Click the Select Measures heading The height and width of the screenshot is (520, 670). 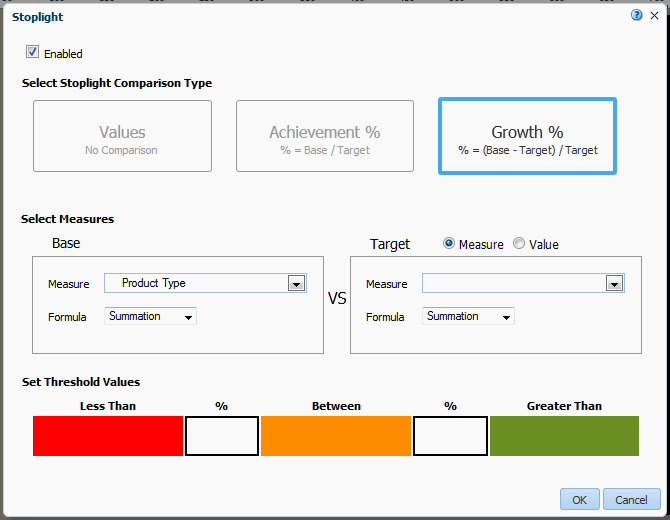(68, 219)
